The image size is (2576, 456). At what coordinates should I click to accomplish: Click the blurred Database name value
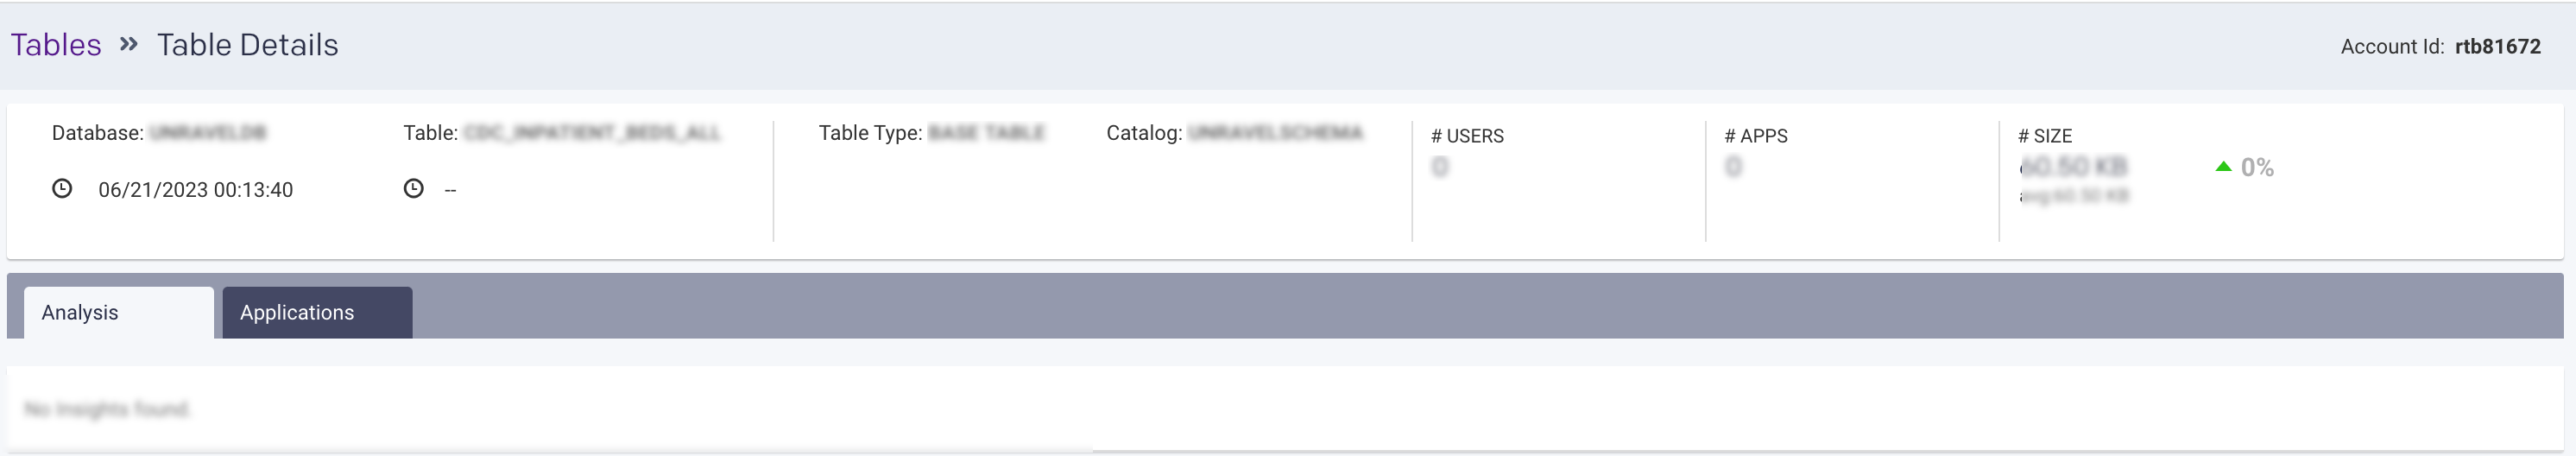[208, 133]
